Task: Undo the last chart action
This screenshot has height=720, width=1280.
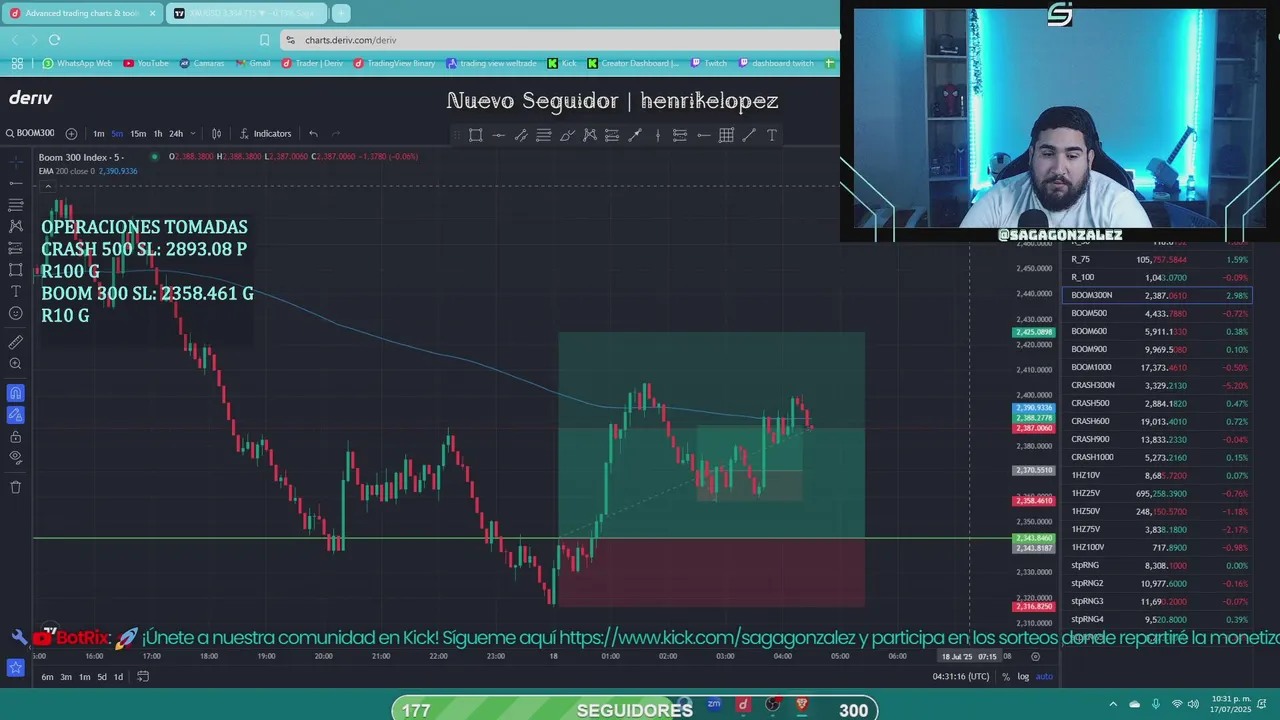Action: (x=313, y=134)
